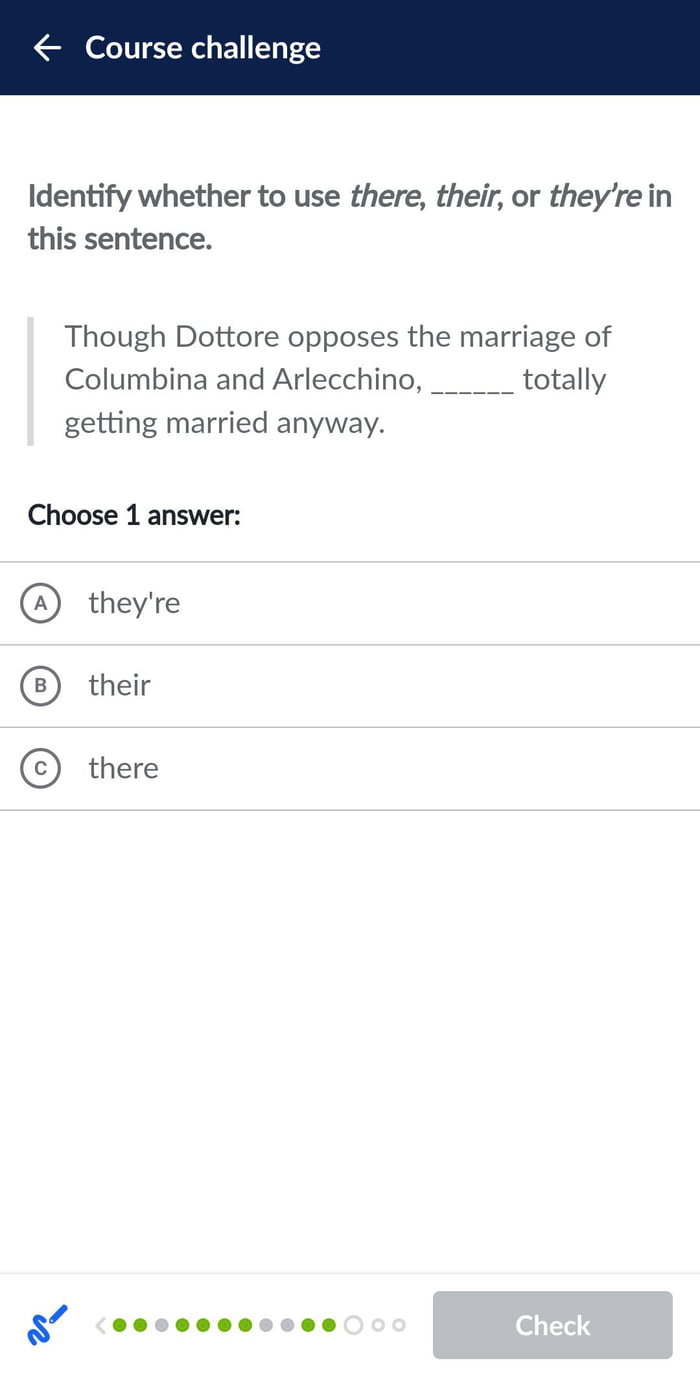Choose the answer text "there"

coord(123,768)
